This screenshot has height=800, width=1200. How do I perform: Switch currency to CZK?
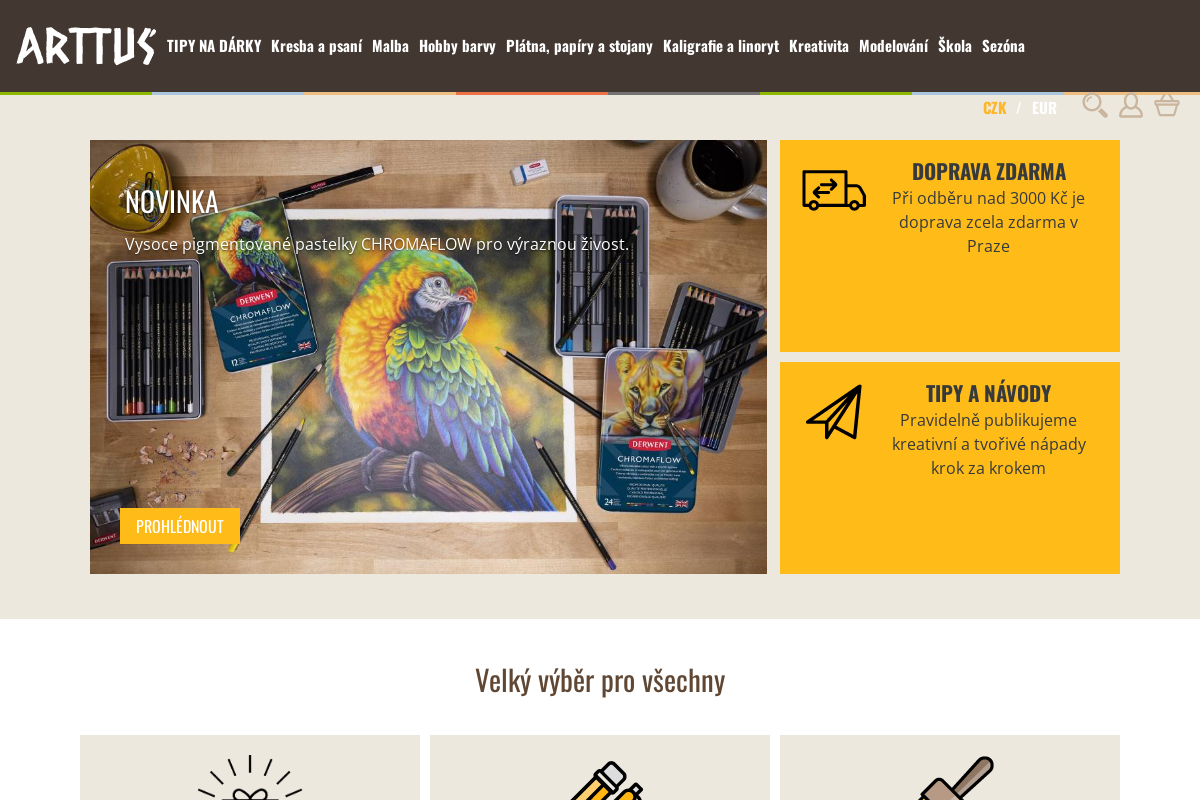[x=994, y=107]
